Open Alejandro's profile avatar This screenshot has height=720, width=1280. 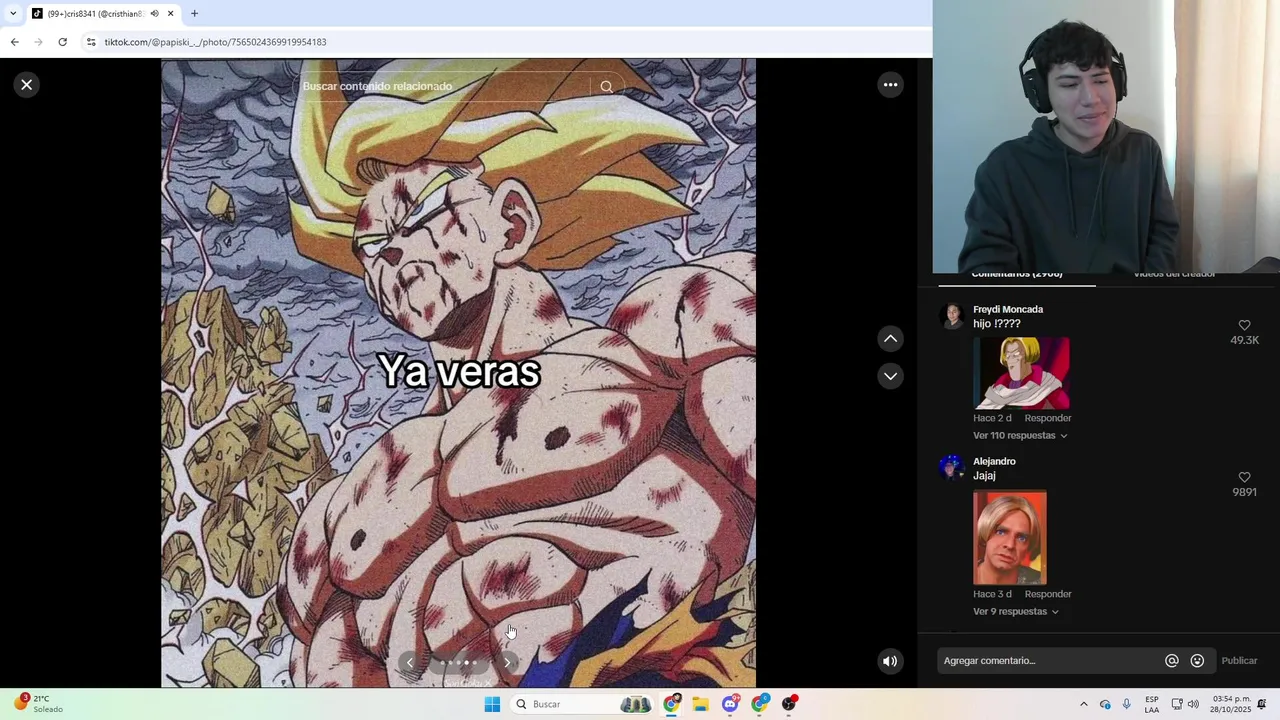(952, 468)
